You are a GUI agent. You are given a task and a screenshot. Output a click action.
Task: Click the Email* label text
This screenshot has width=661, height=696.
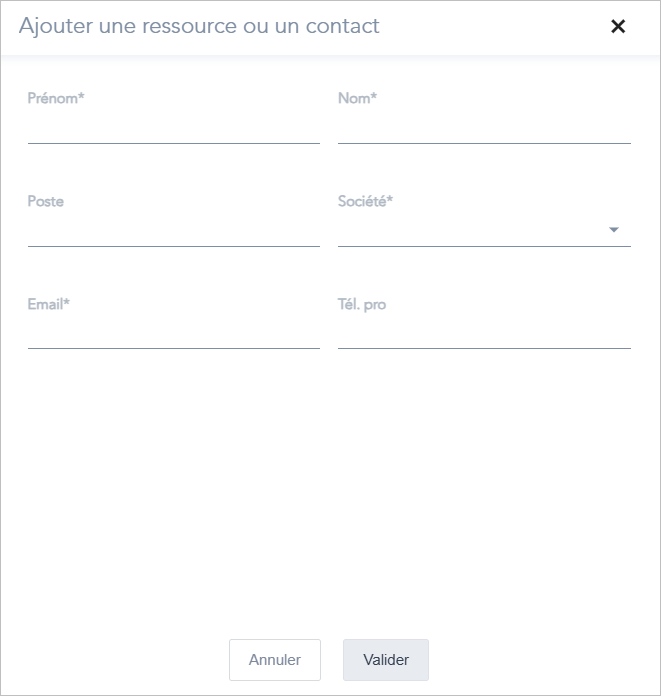click(49, 304)
